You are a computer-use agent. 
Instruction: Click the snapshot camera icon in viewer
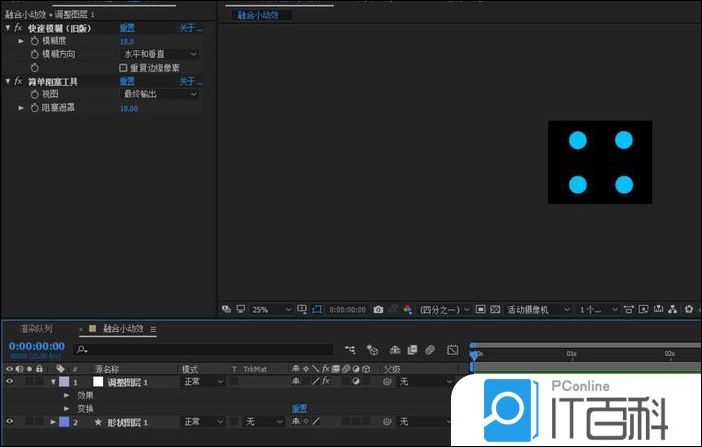click(x=378, y=310)
